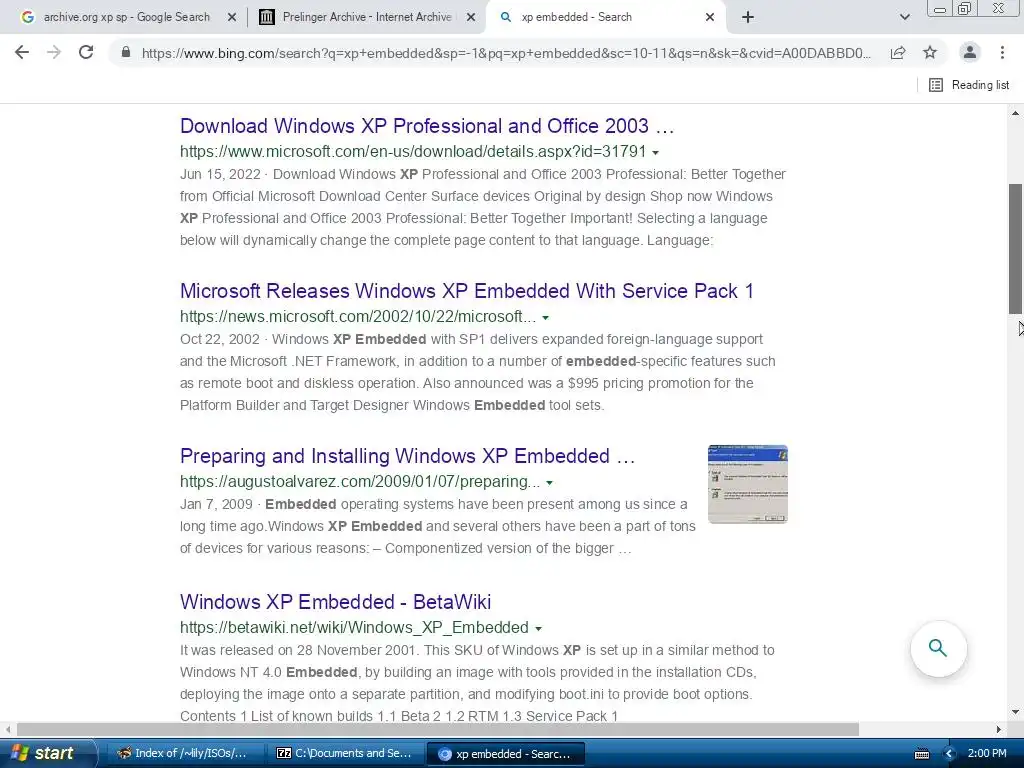
Task: Expand hidden system tray icons arrow
Action: pos(950,754)
